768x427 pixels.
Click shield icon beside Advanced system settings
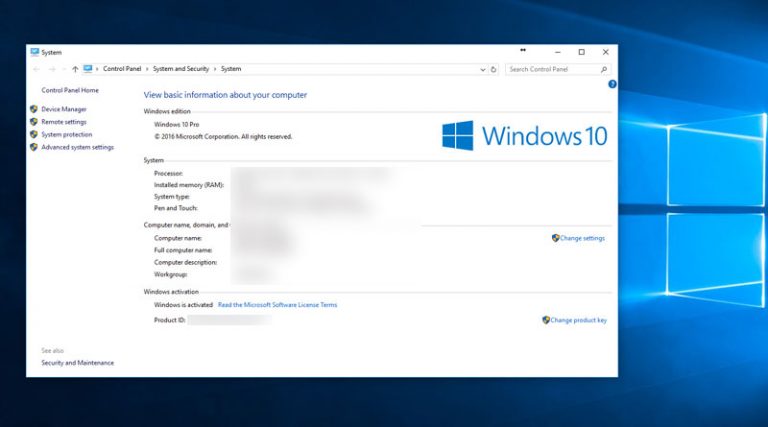(34, 147)
